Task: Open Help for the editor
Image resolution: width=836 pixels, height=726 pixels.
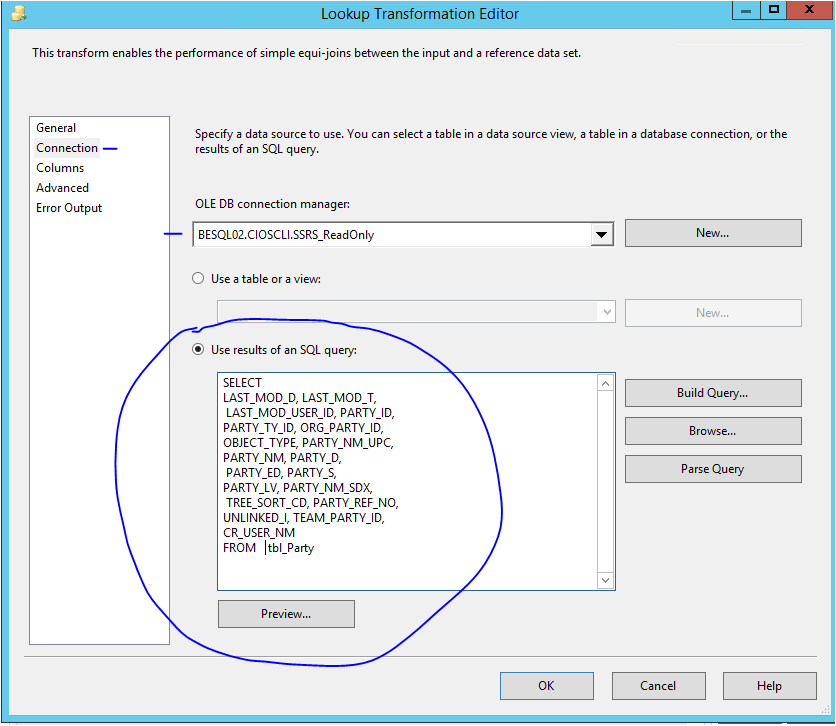Action: 769,685
